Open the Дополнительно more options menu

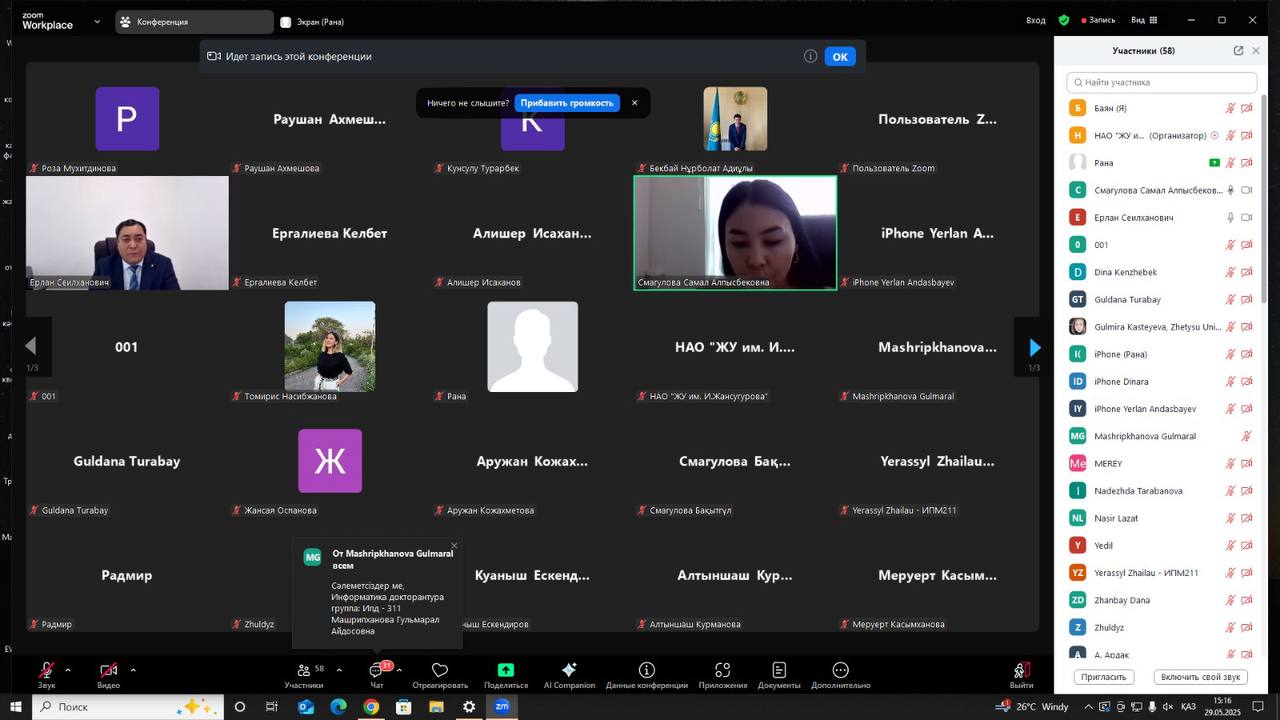(840, 675)
